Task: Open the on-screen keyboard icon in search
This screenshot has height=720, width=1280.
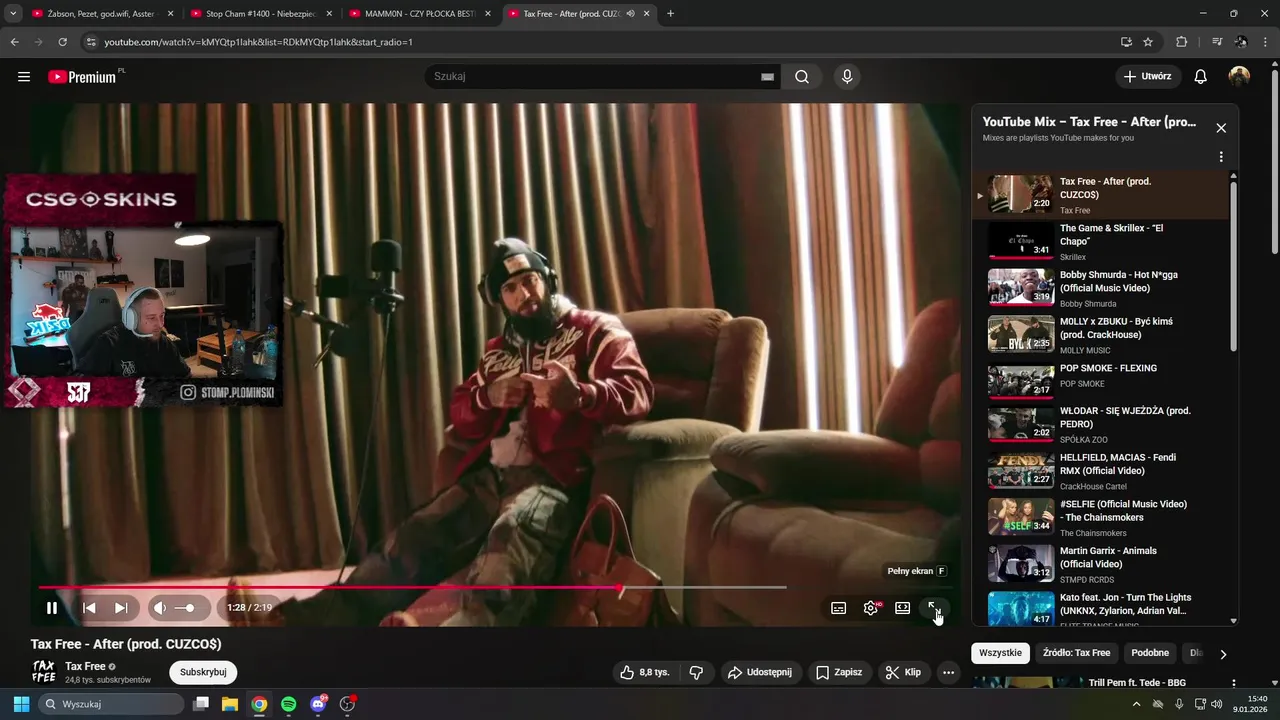Action: tap(768, 77)
